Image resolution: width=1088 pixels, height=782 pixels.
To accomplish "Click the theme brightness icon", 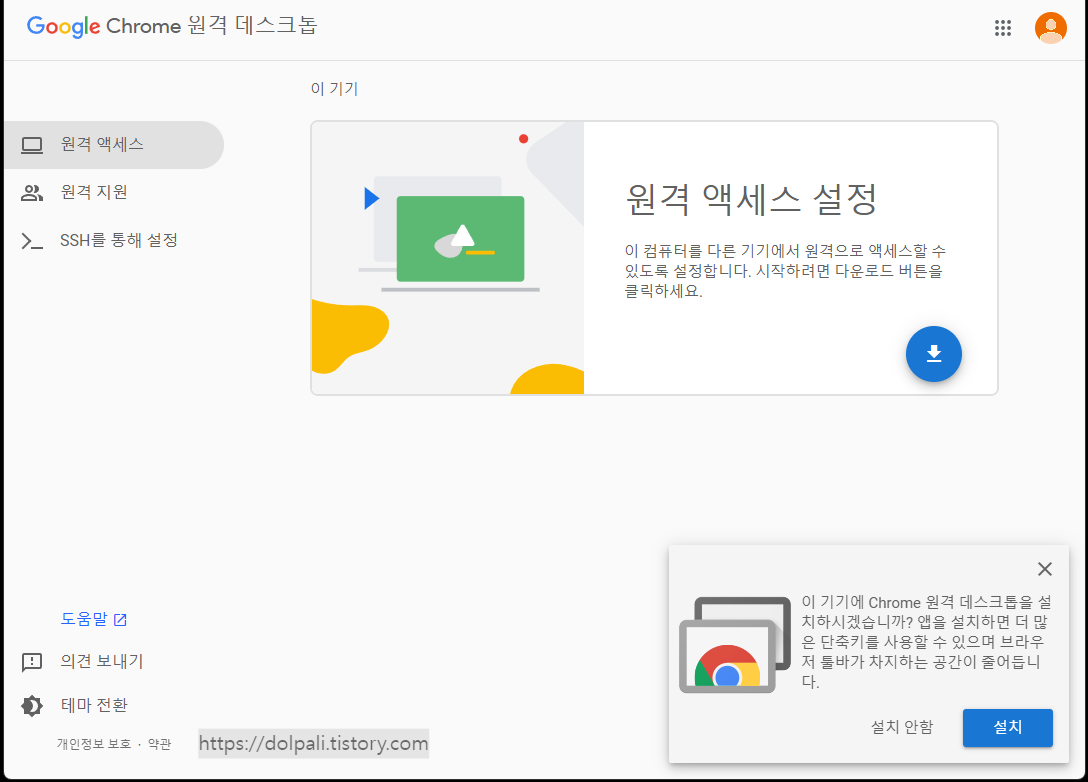I will coord(32,706).
